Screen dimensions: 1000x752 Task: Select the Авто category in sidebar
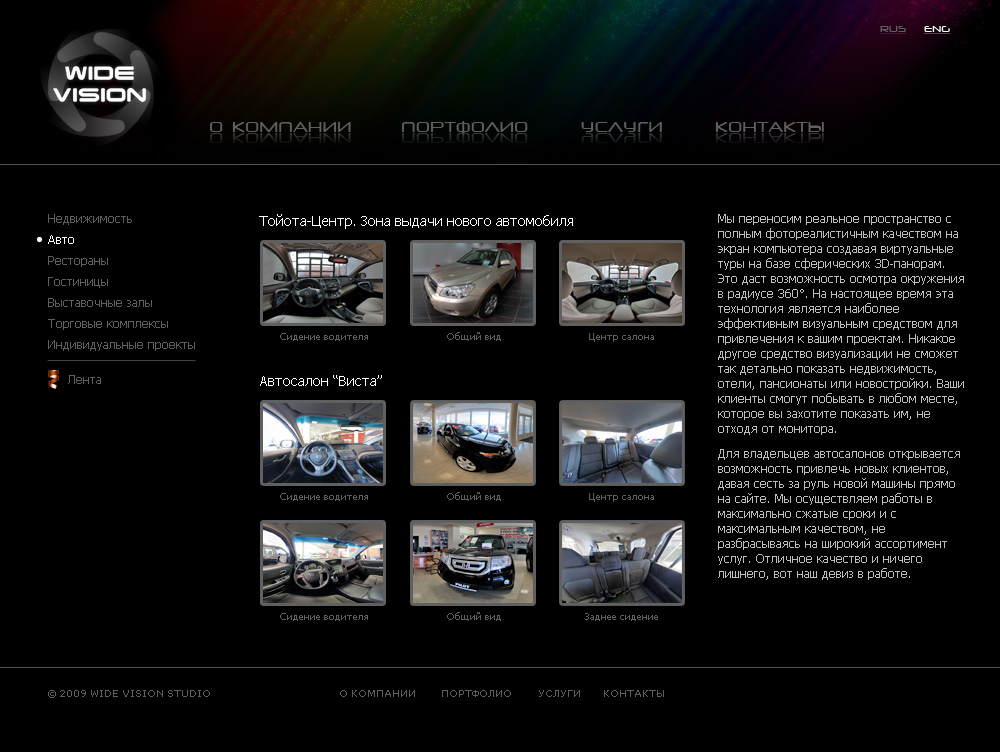point(61,240)
